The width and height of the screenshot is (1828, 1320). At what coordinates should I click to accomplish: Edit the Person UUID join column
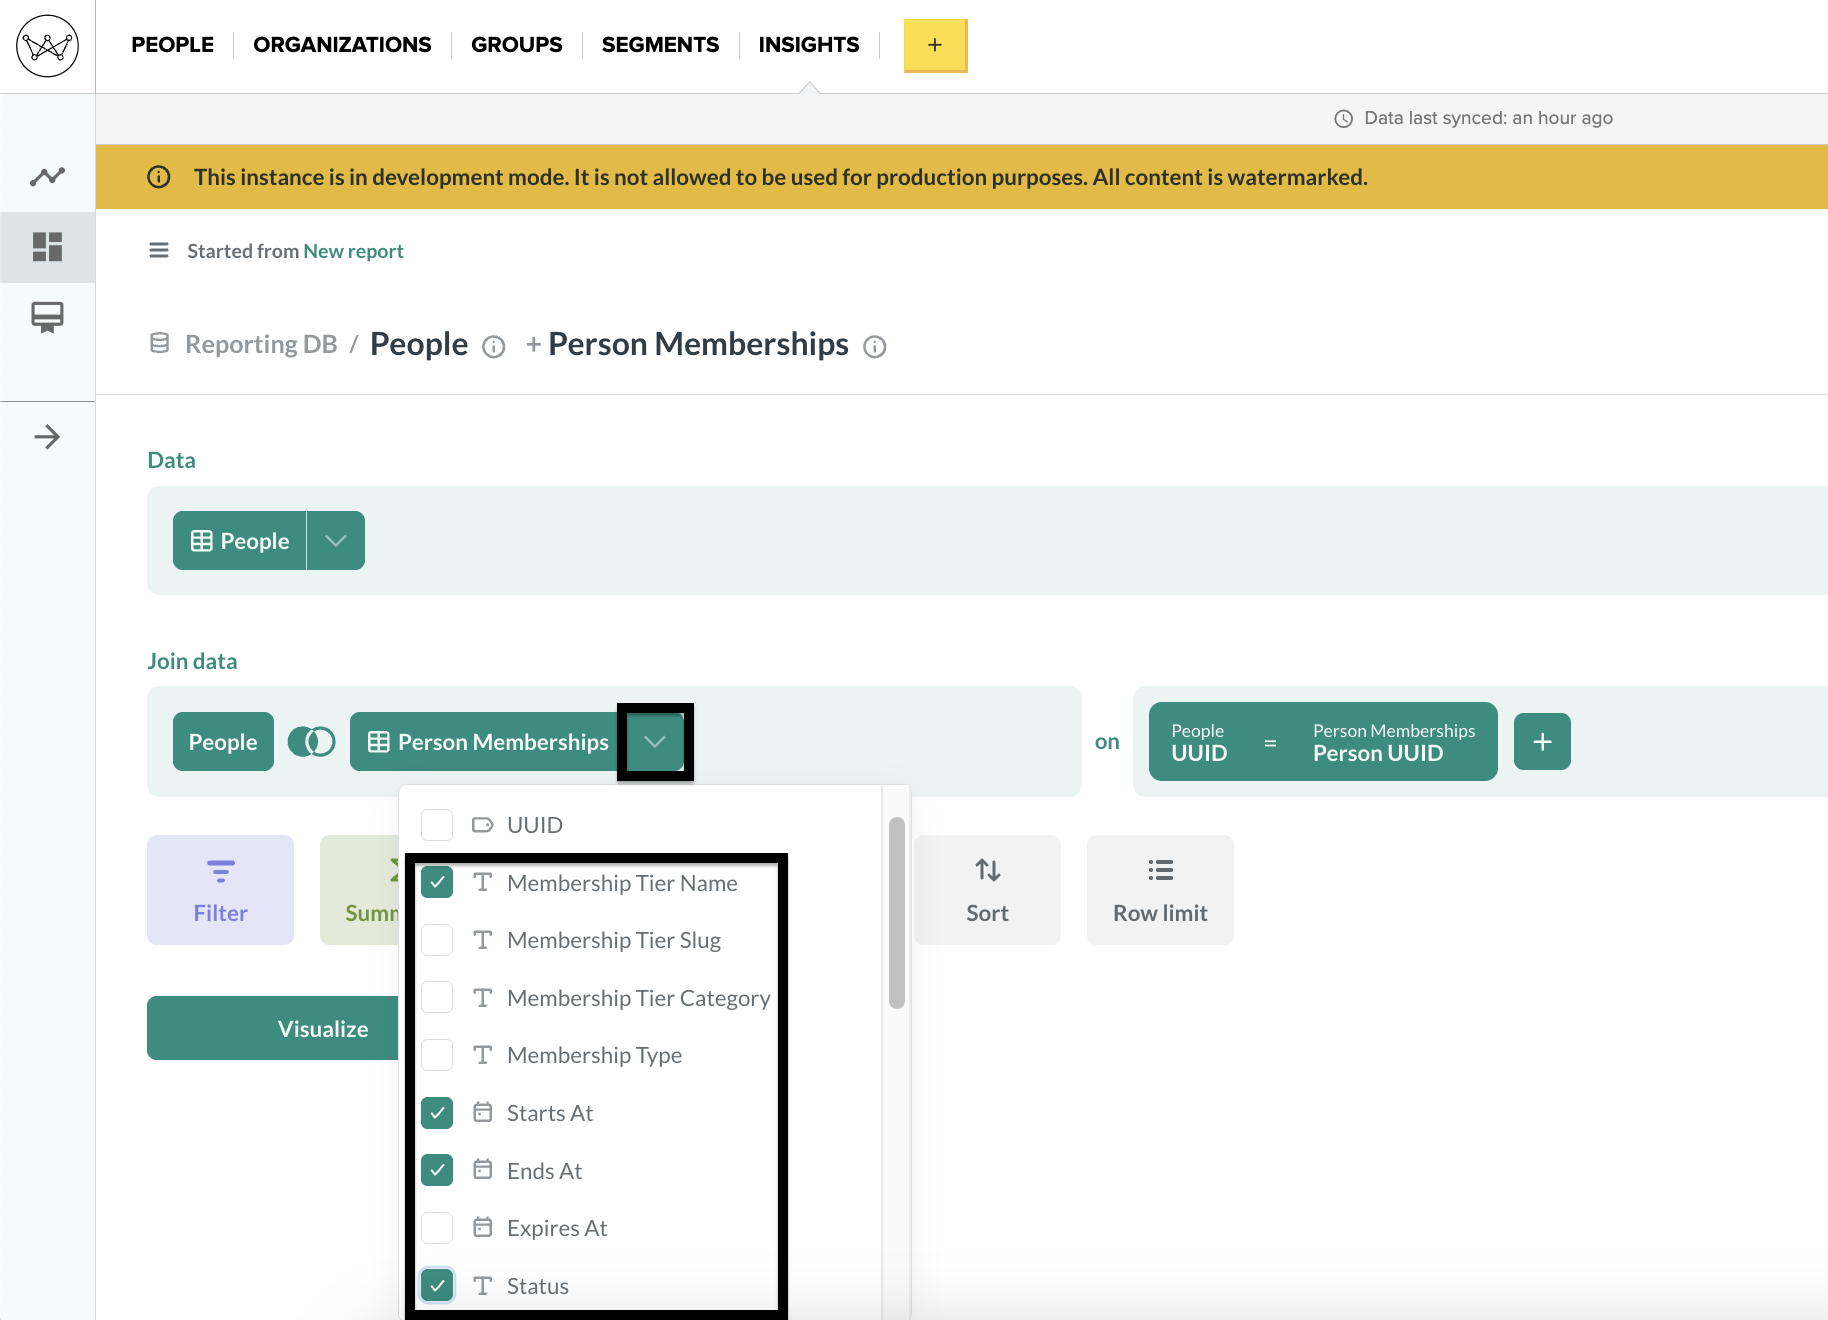pos(1394,742)
